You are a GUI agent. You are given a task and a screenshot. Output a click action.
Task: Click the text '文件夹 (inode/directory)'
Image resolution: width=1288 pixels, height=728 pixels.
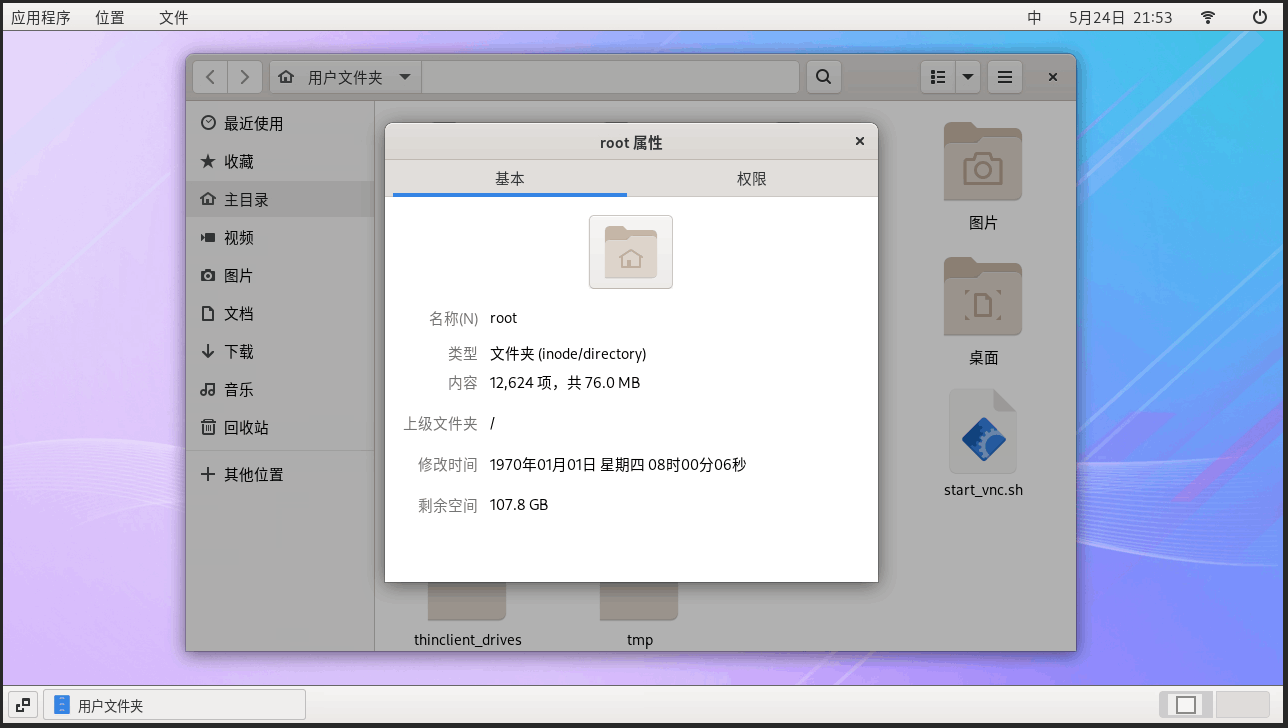568,354
